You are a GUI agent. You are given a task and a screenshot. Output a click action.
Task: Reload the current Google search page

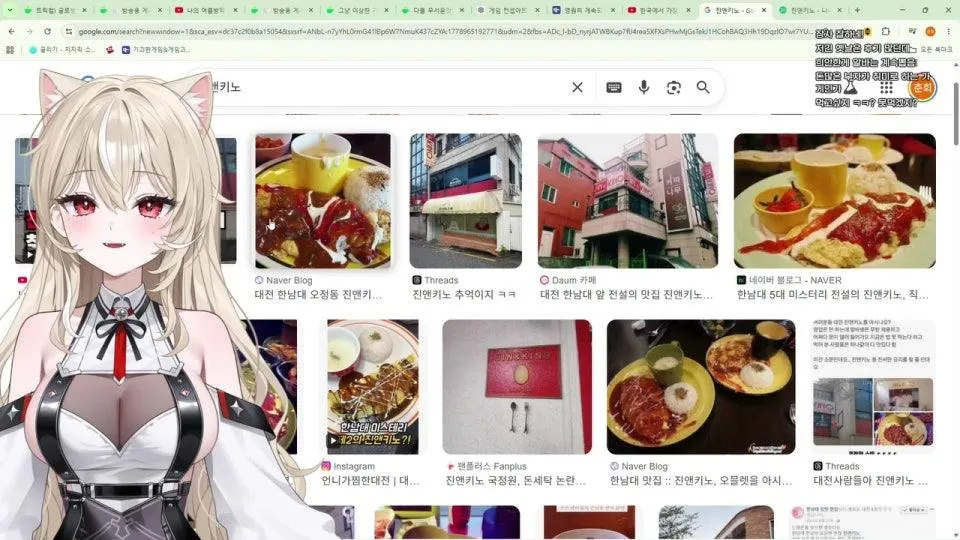click(x=47, y=31)
